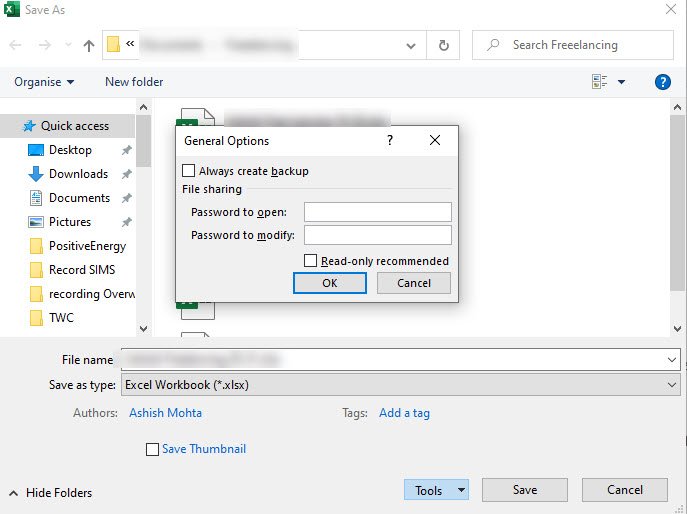
Task: Click pin icon beside Documents
Action: (127, 199)
